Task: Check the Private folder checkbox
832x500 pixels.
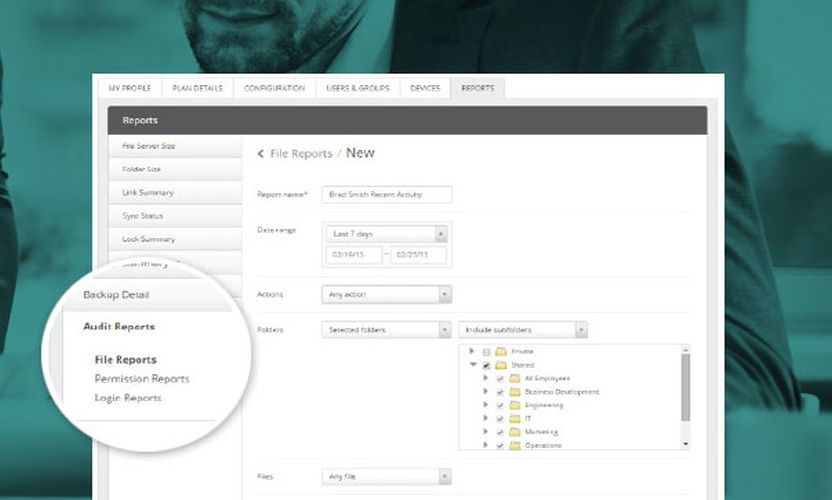Action: coord(487,352)
